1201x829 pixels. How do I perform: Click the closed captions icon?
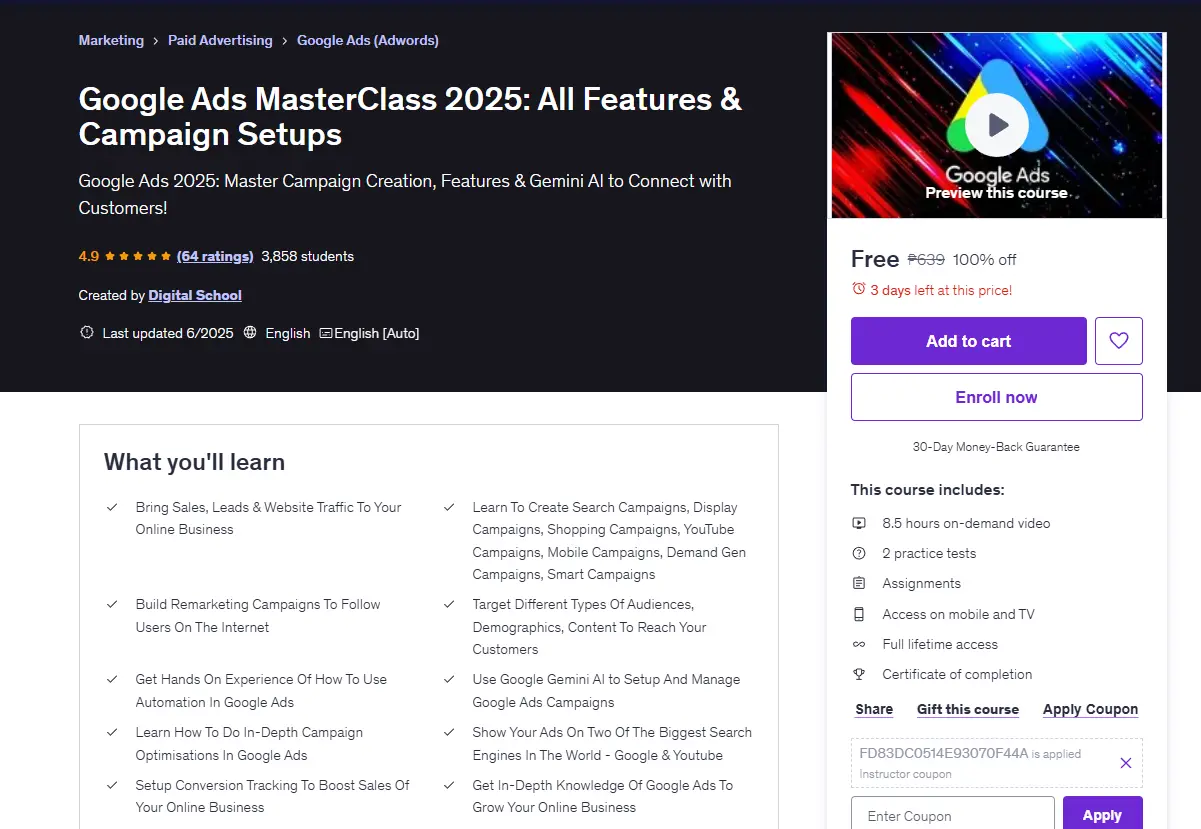[x=326, y=333]
